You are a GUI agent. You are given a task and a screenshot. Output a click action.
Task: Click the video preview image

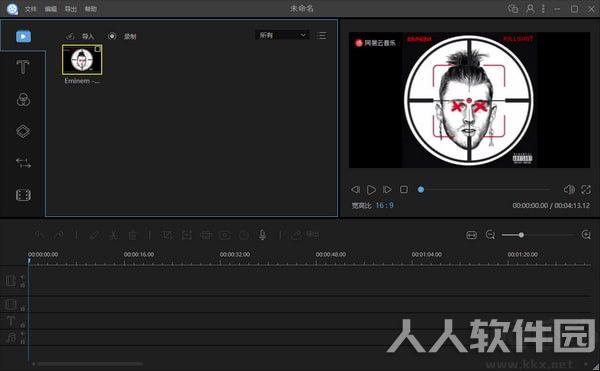point(469,100)
